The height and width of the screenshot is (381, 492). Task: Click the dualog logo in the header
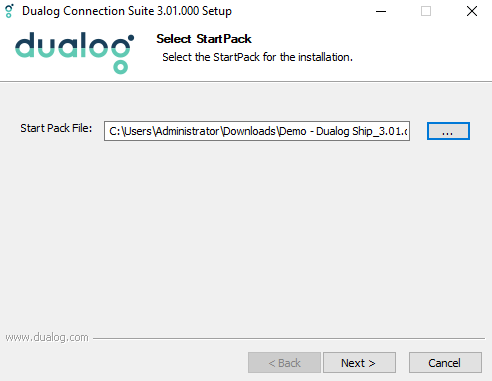(74, 53)
